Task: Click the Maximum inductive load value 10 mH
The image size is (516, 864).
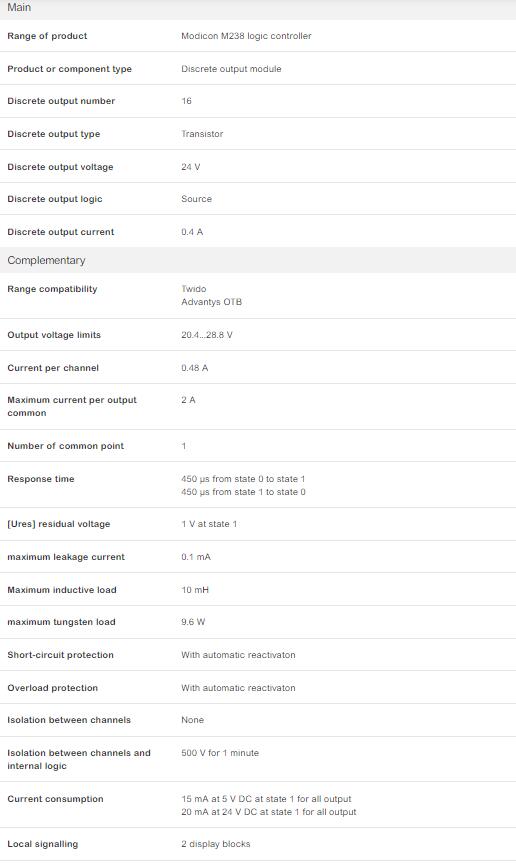Action: [x=195, y=590]
